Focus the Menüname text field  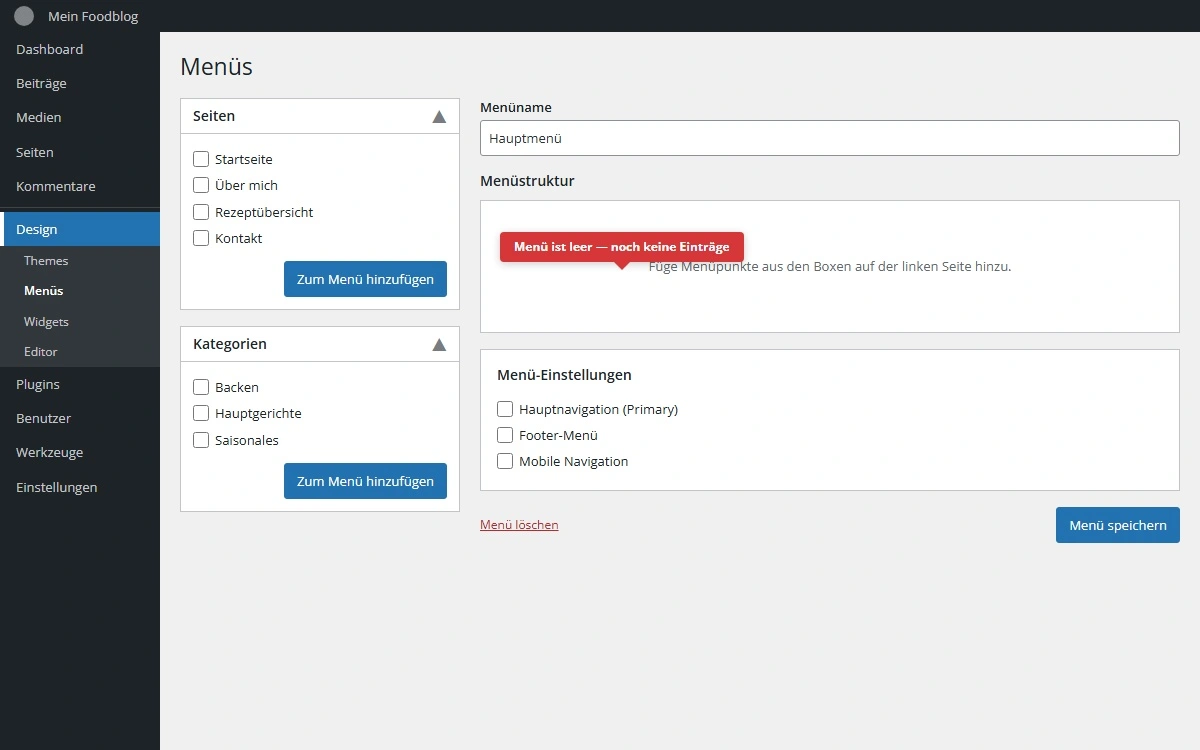829,139
